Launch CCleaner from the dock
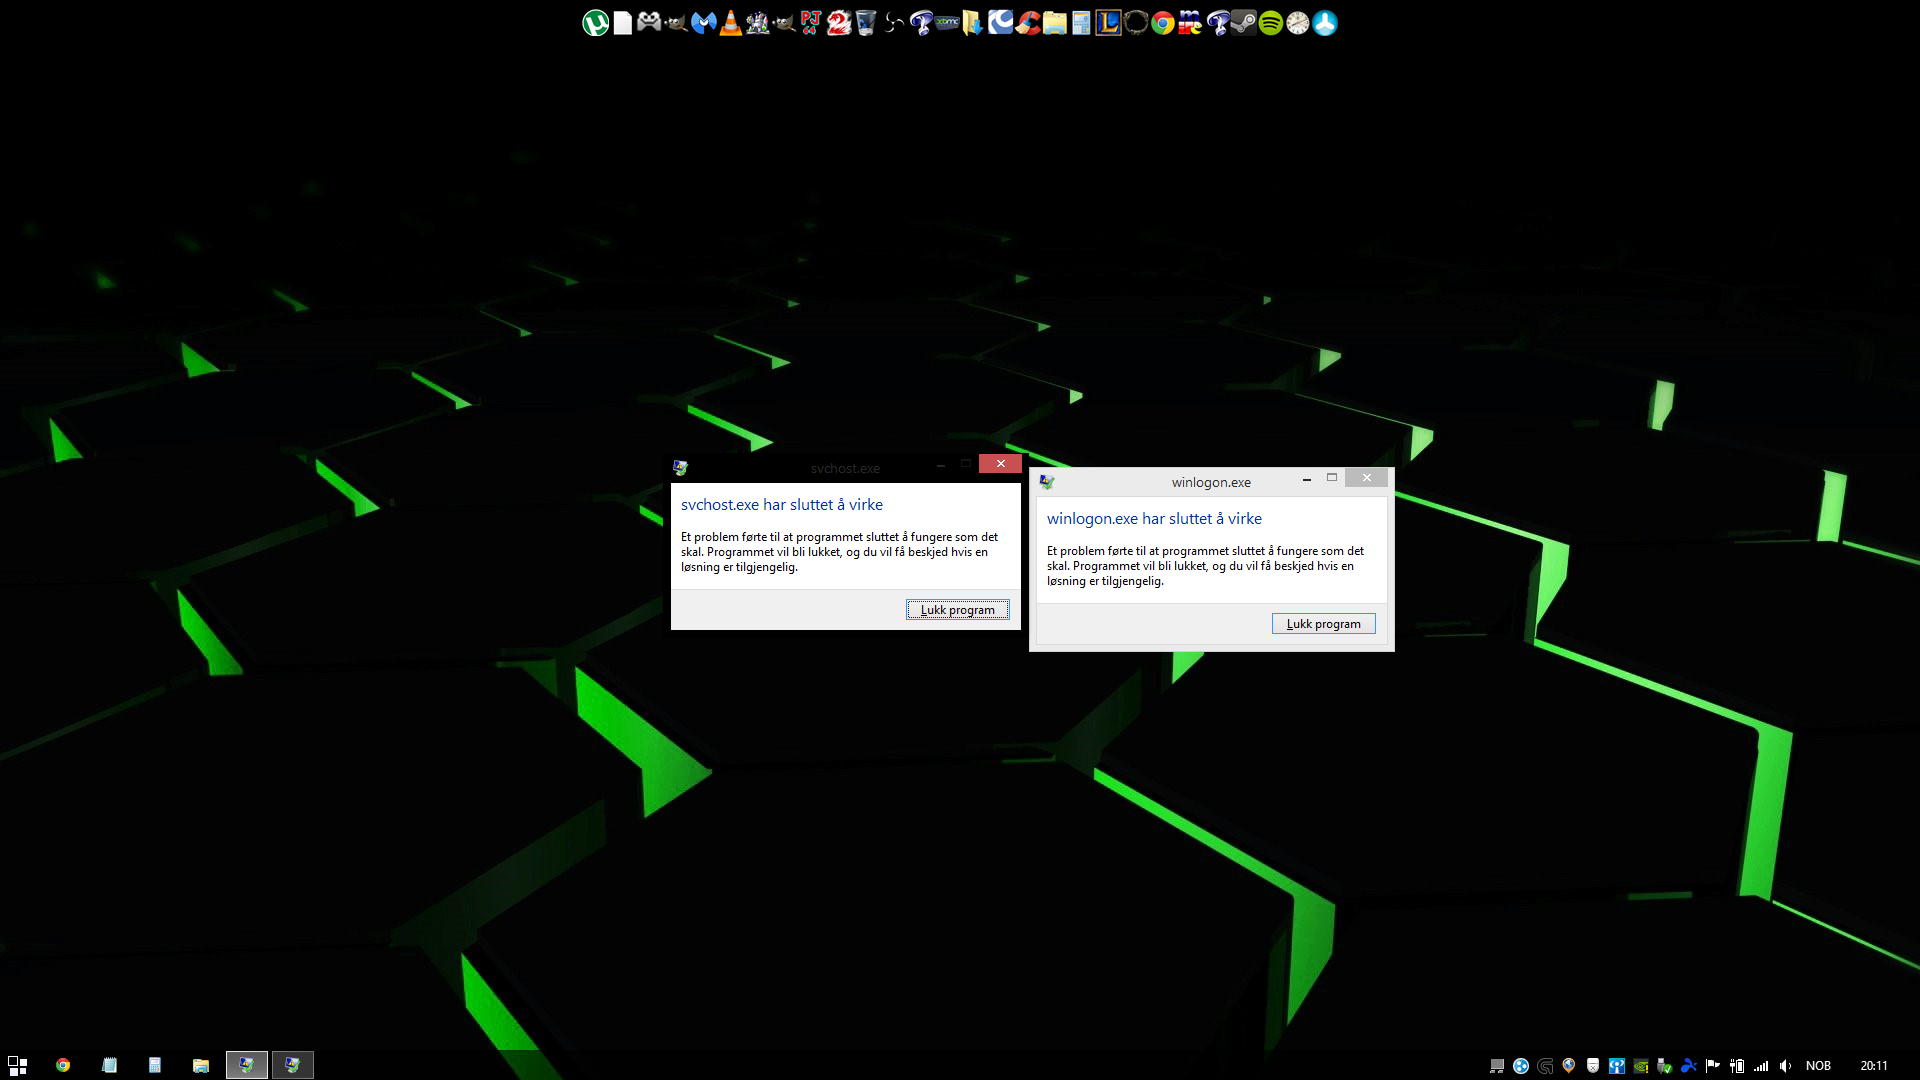Viewport: 1920px width, 1080px height. click(1028, 23)
